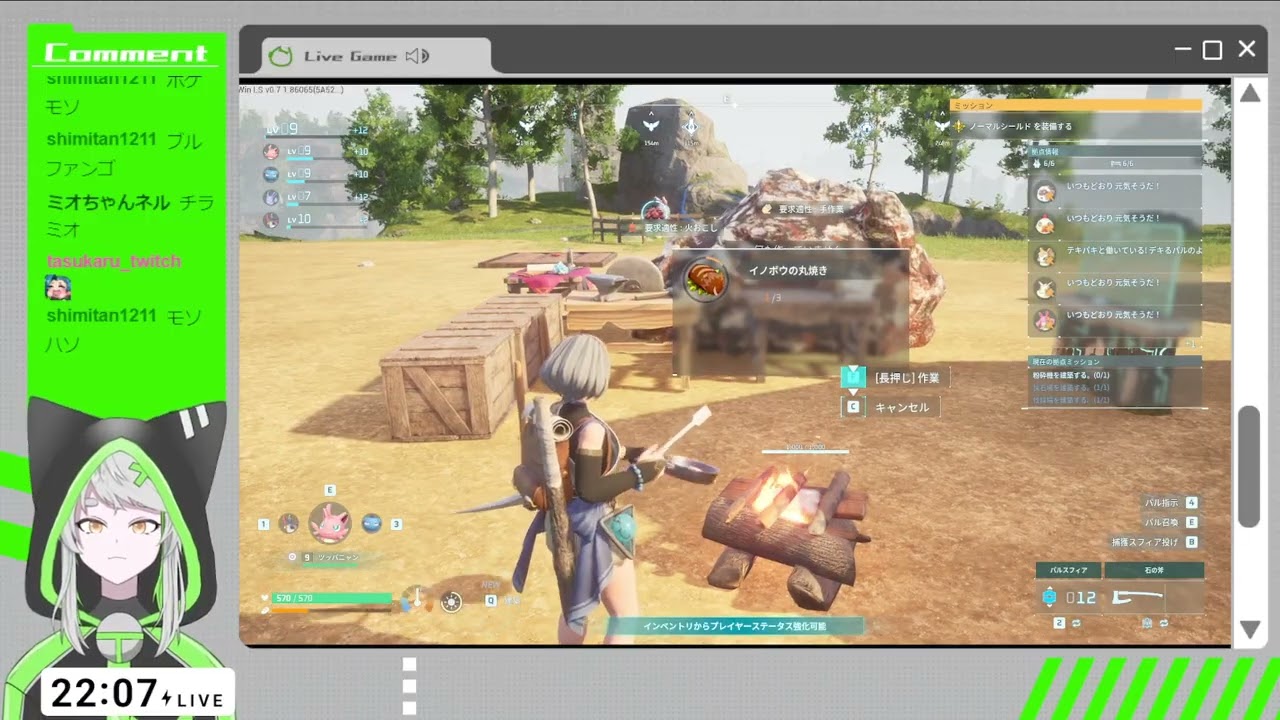Select the blue pal icon in the party level list
Viewport: 1280px width, 720px height.
(270, 174)
